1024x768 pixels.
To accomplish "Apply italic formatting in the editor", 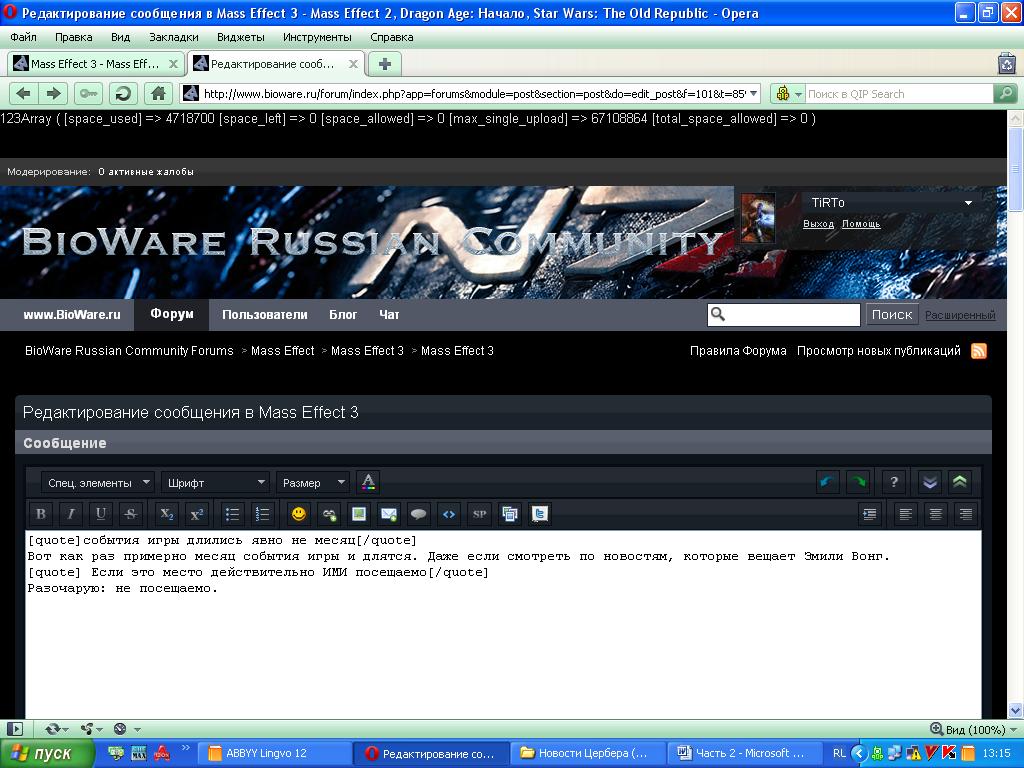I will tap(71, 514).
